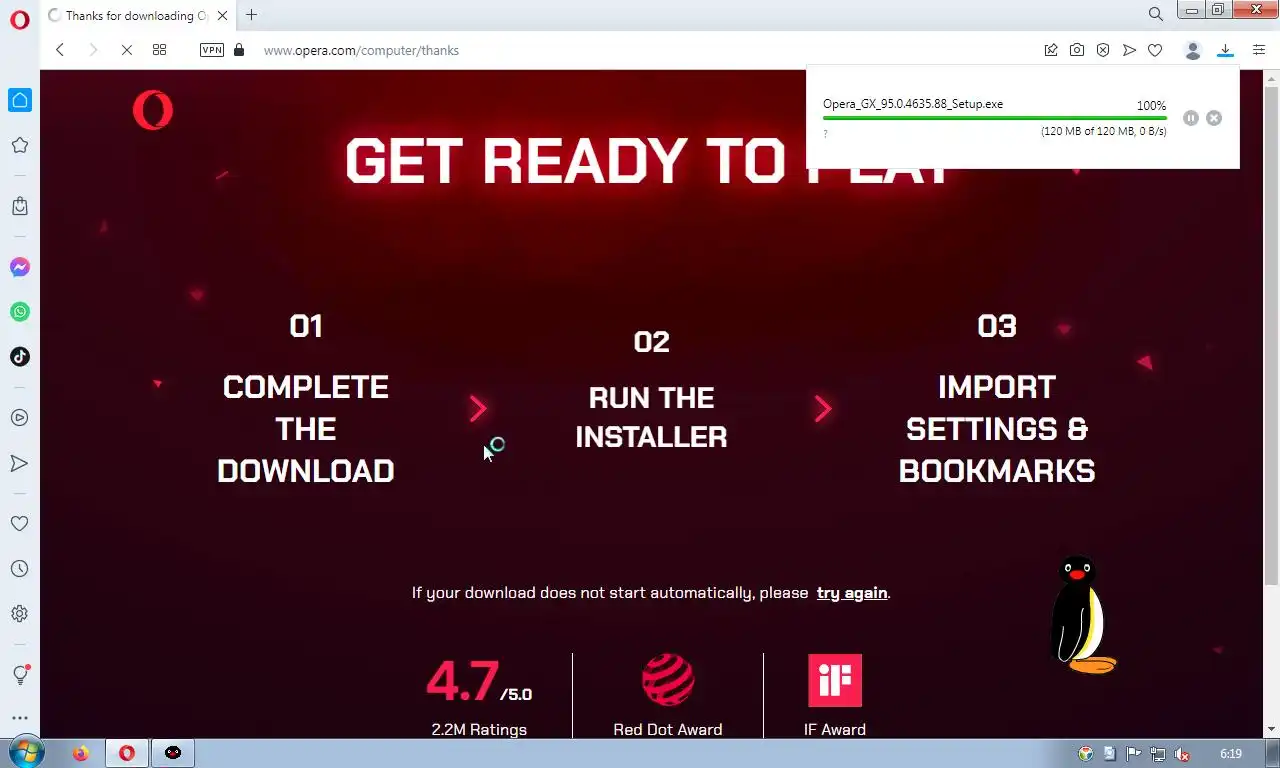Open the Bookmarks star in the sidebar
The image size is (1280, 768).
pyautogui.click(x=20, y=145)
